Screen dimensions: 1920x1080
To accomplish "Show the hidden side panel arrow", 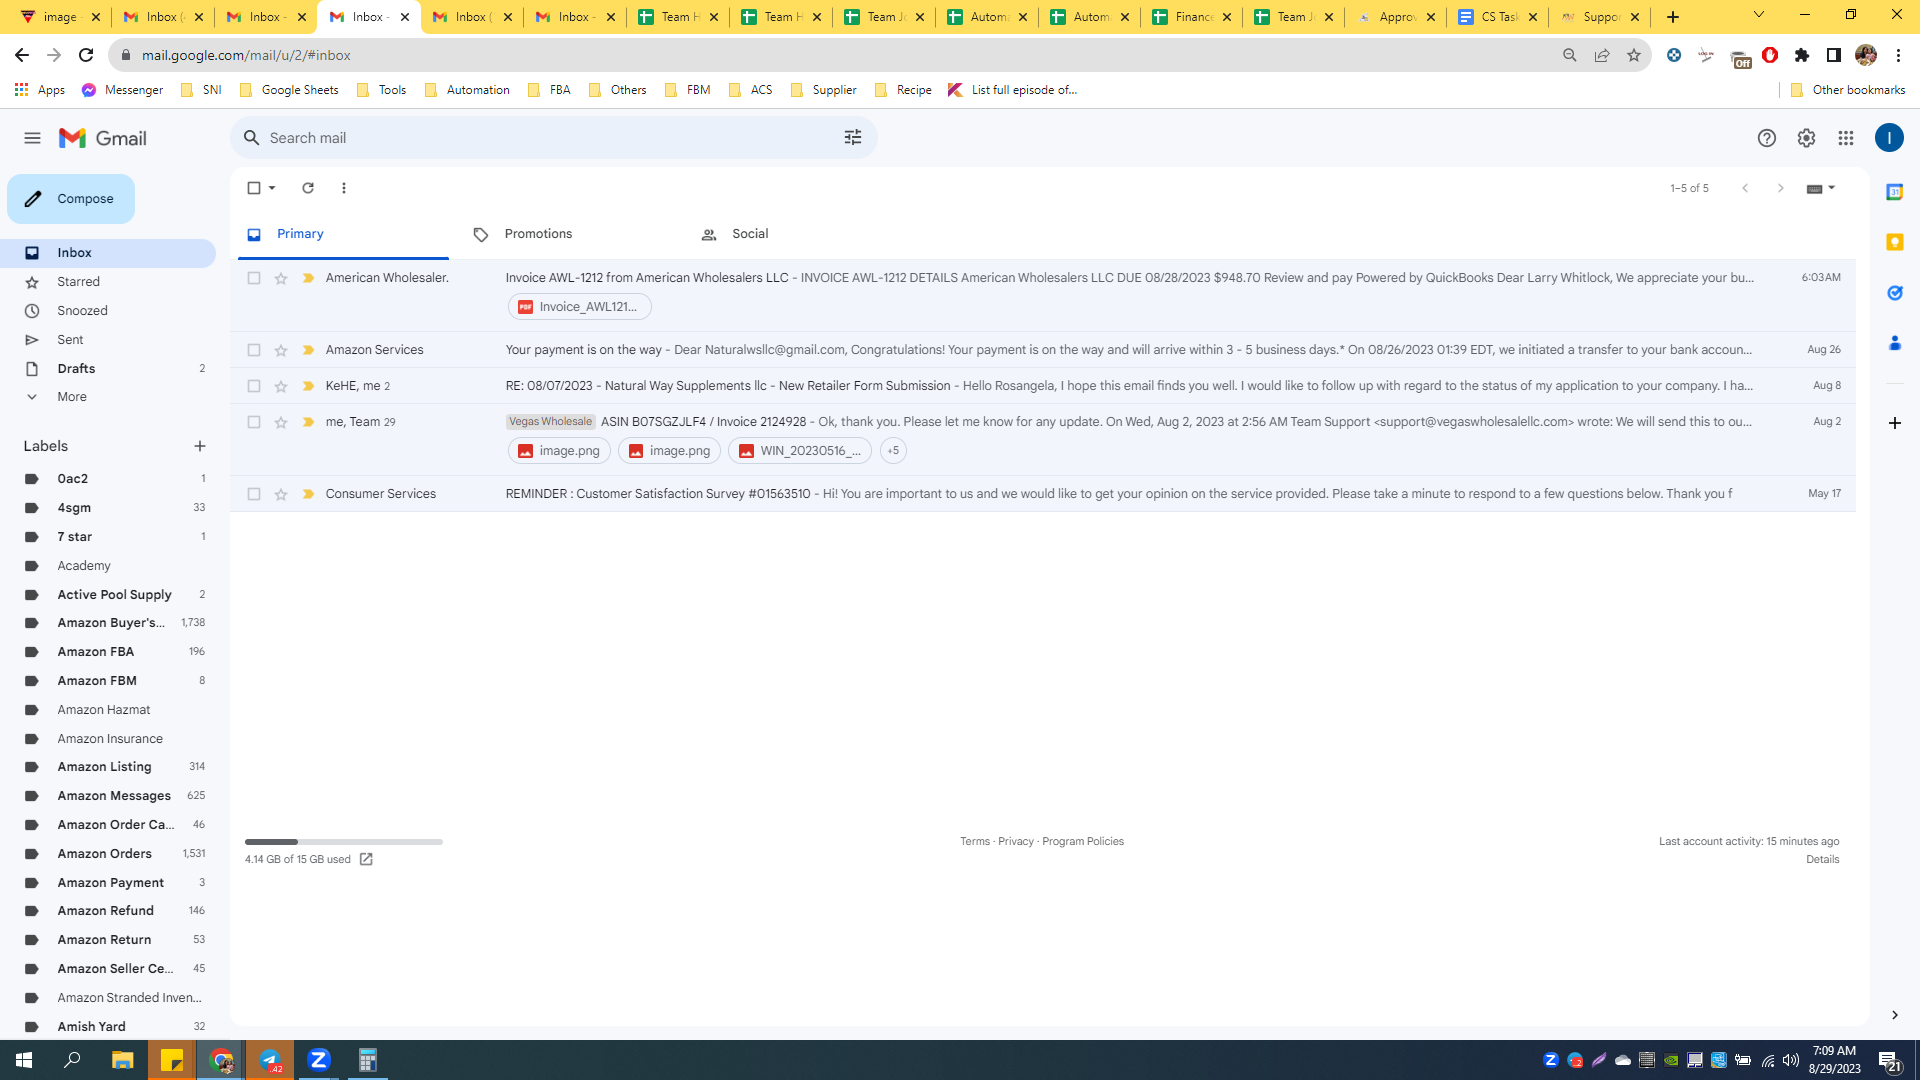I will 1894,1015.
